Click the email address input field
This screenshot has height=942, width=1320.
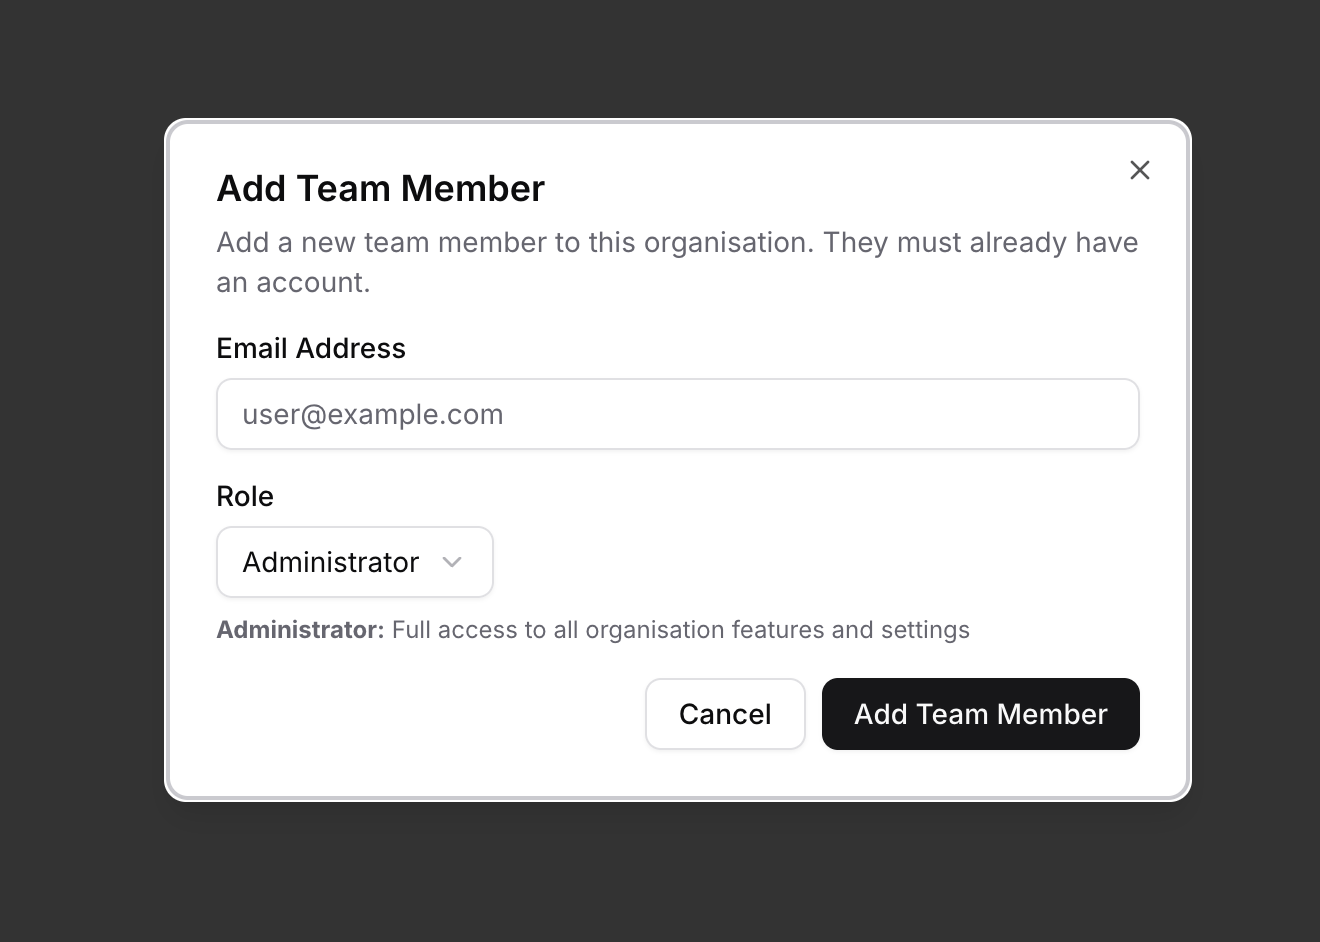677,414
